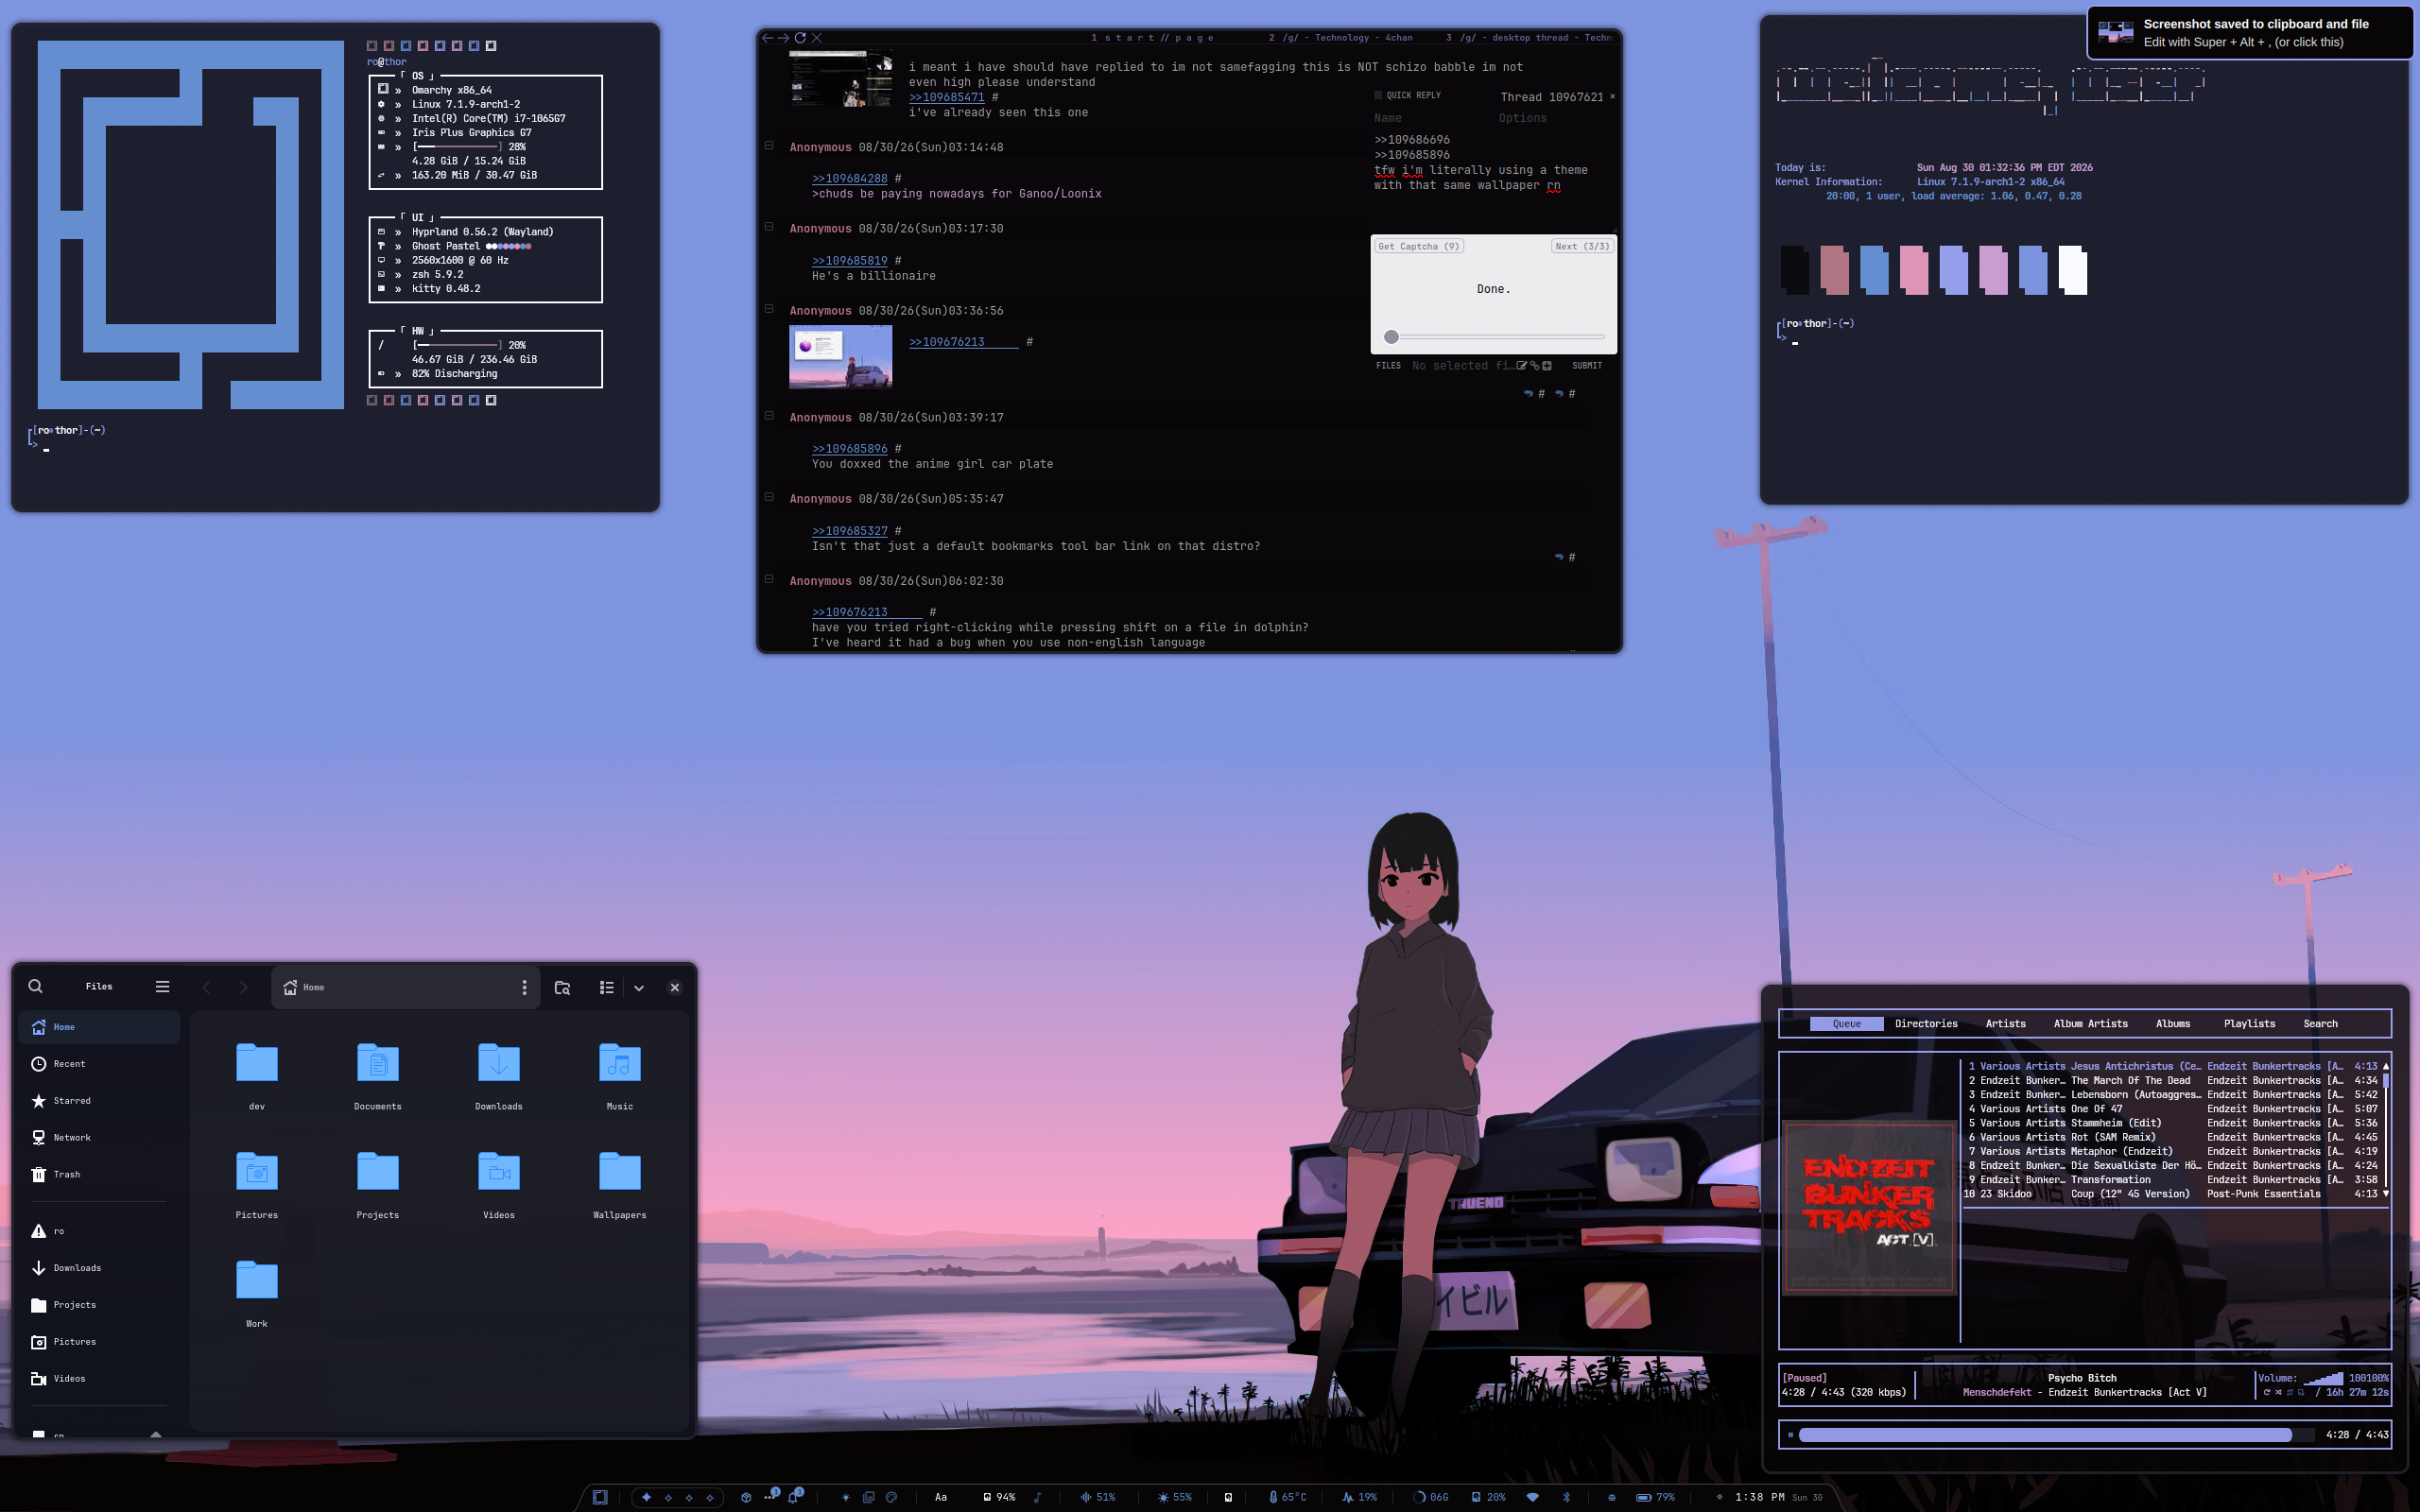Click the edit icon in the quick reply
This screenshot has height=1512, width=2420.
tap(1522, 366)
